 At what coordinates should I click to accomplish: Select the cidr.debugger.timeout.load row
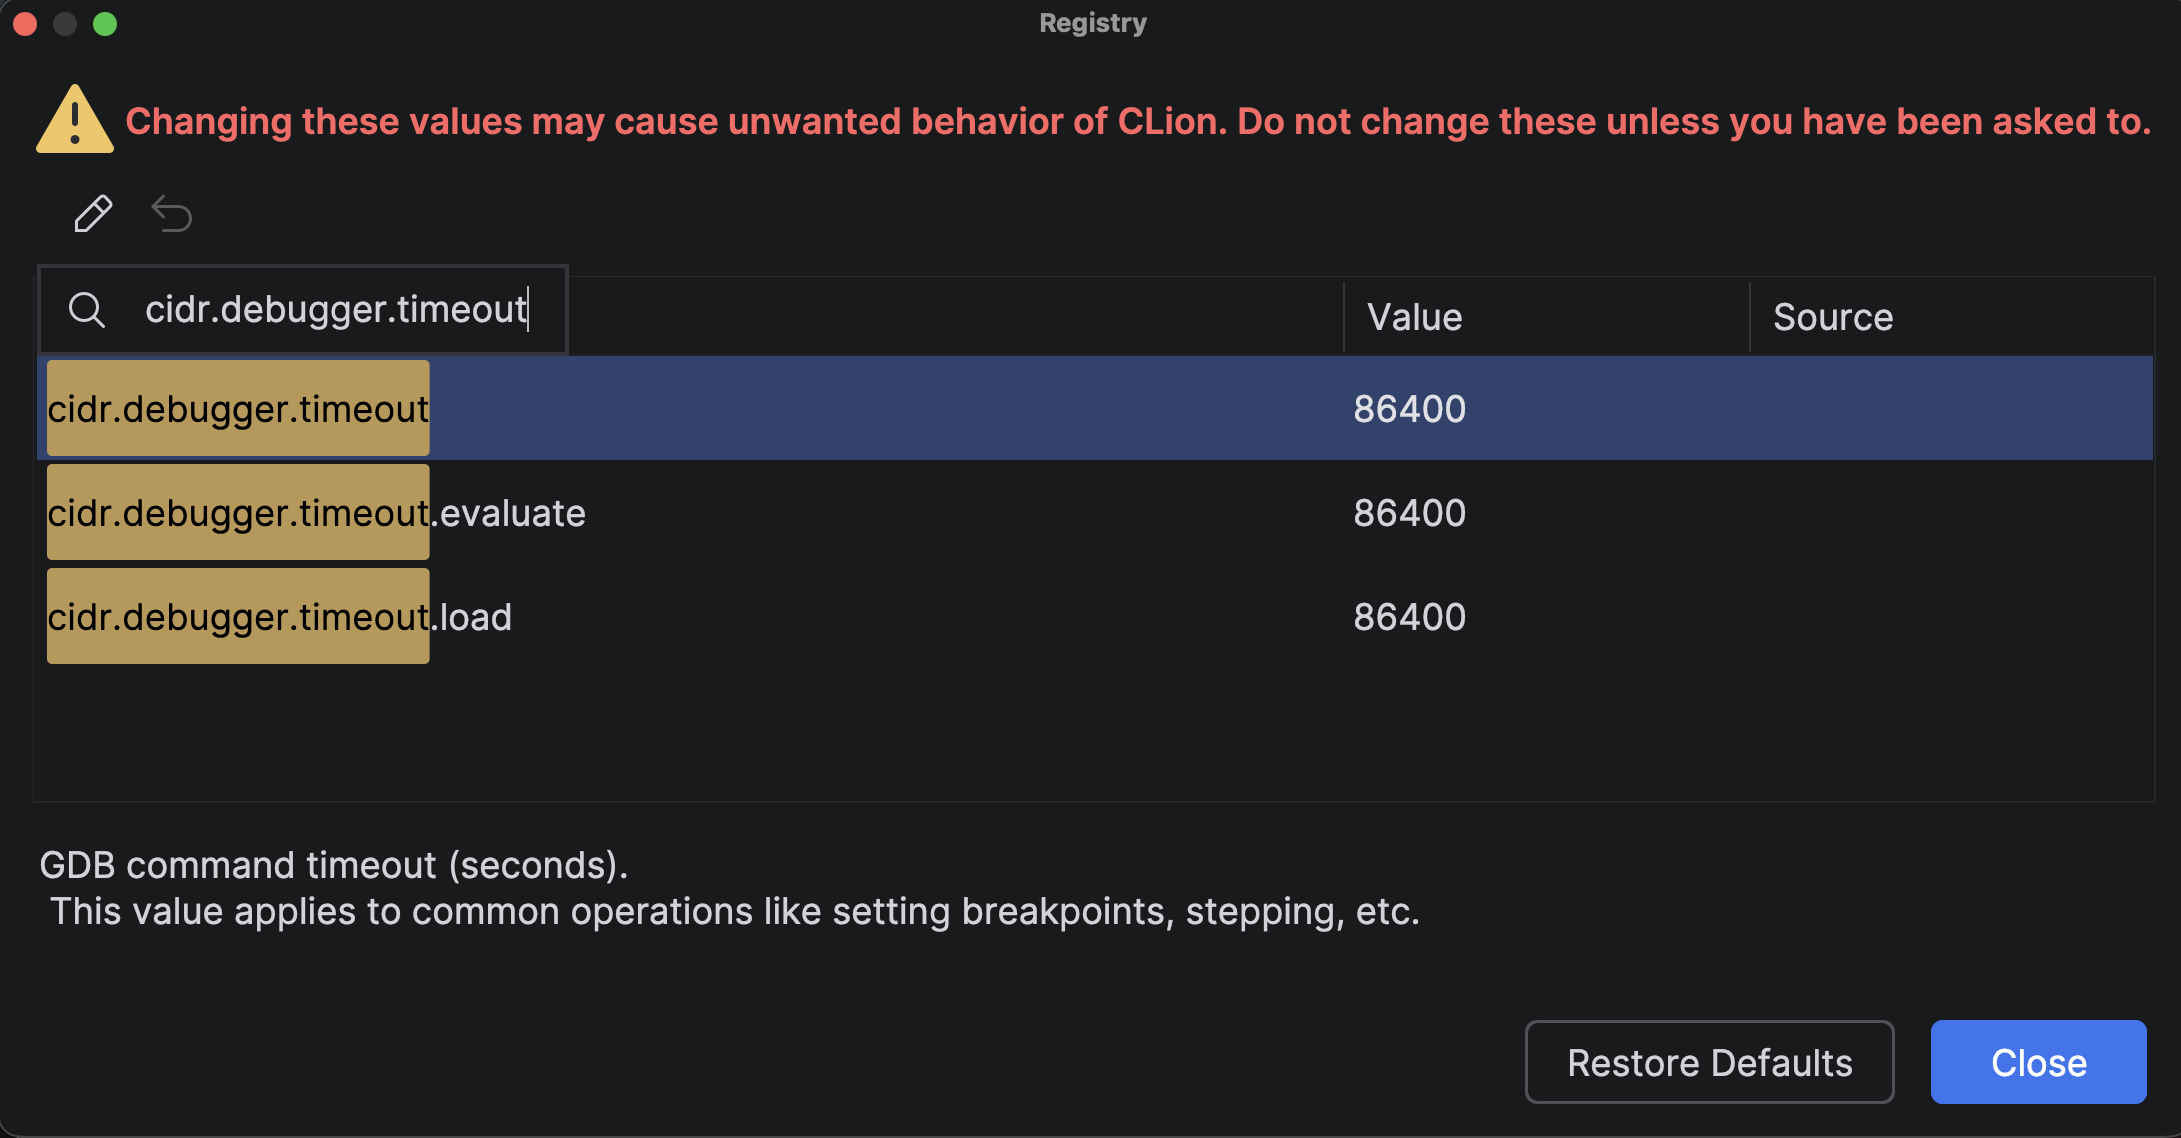pos(800,616)
